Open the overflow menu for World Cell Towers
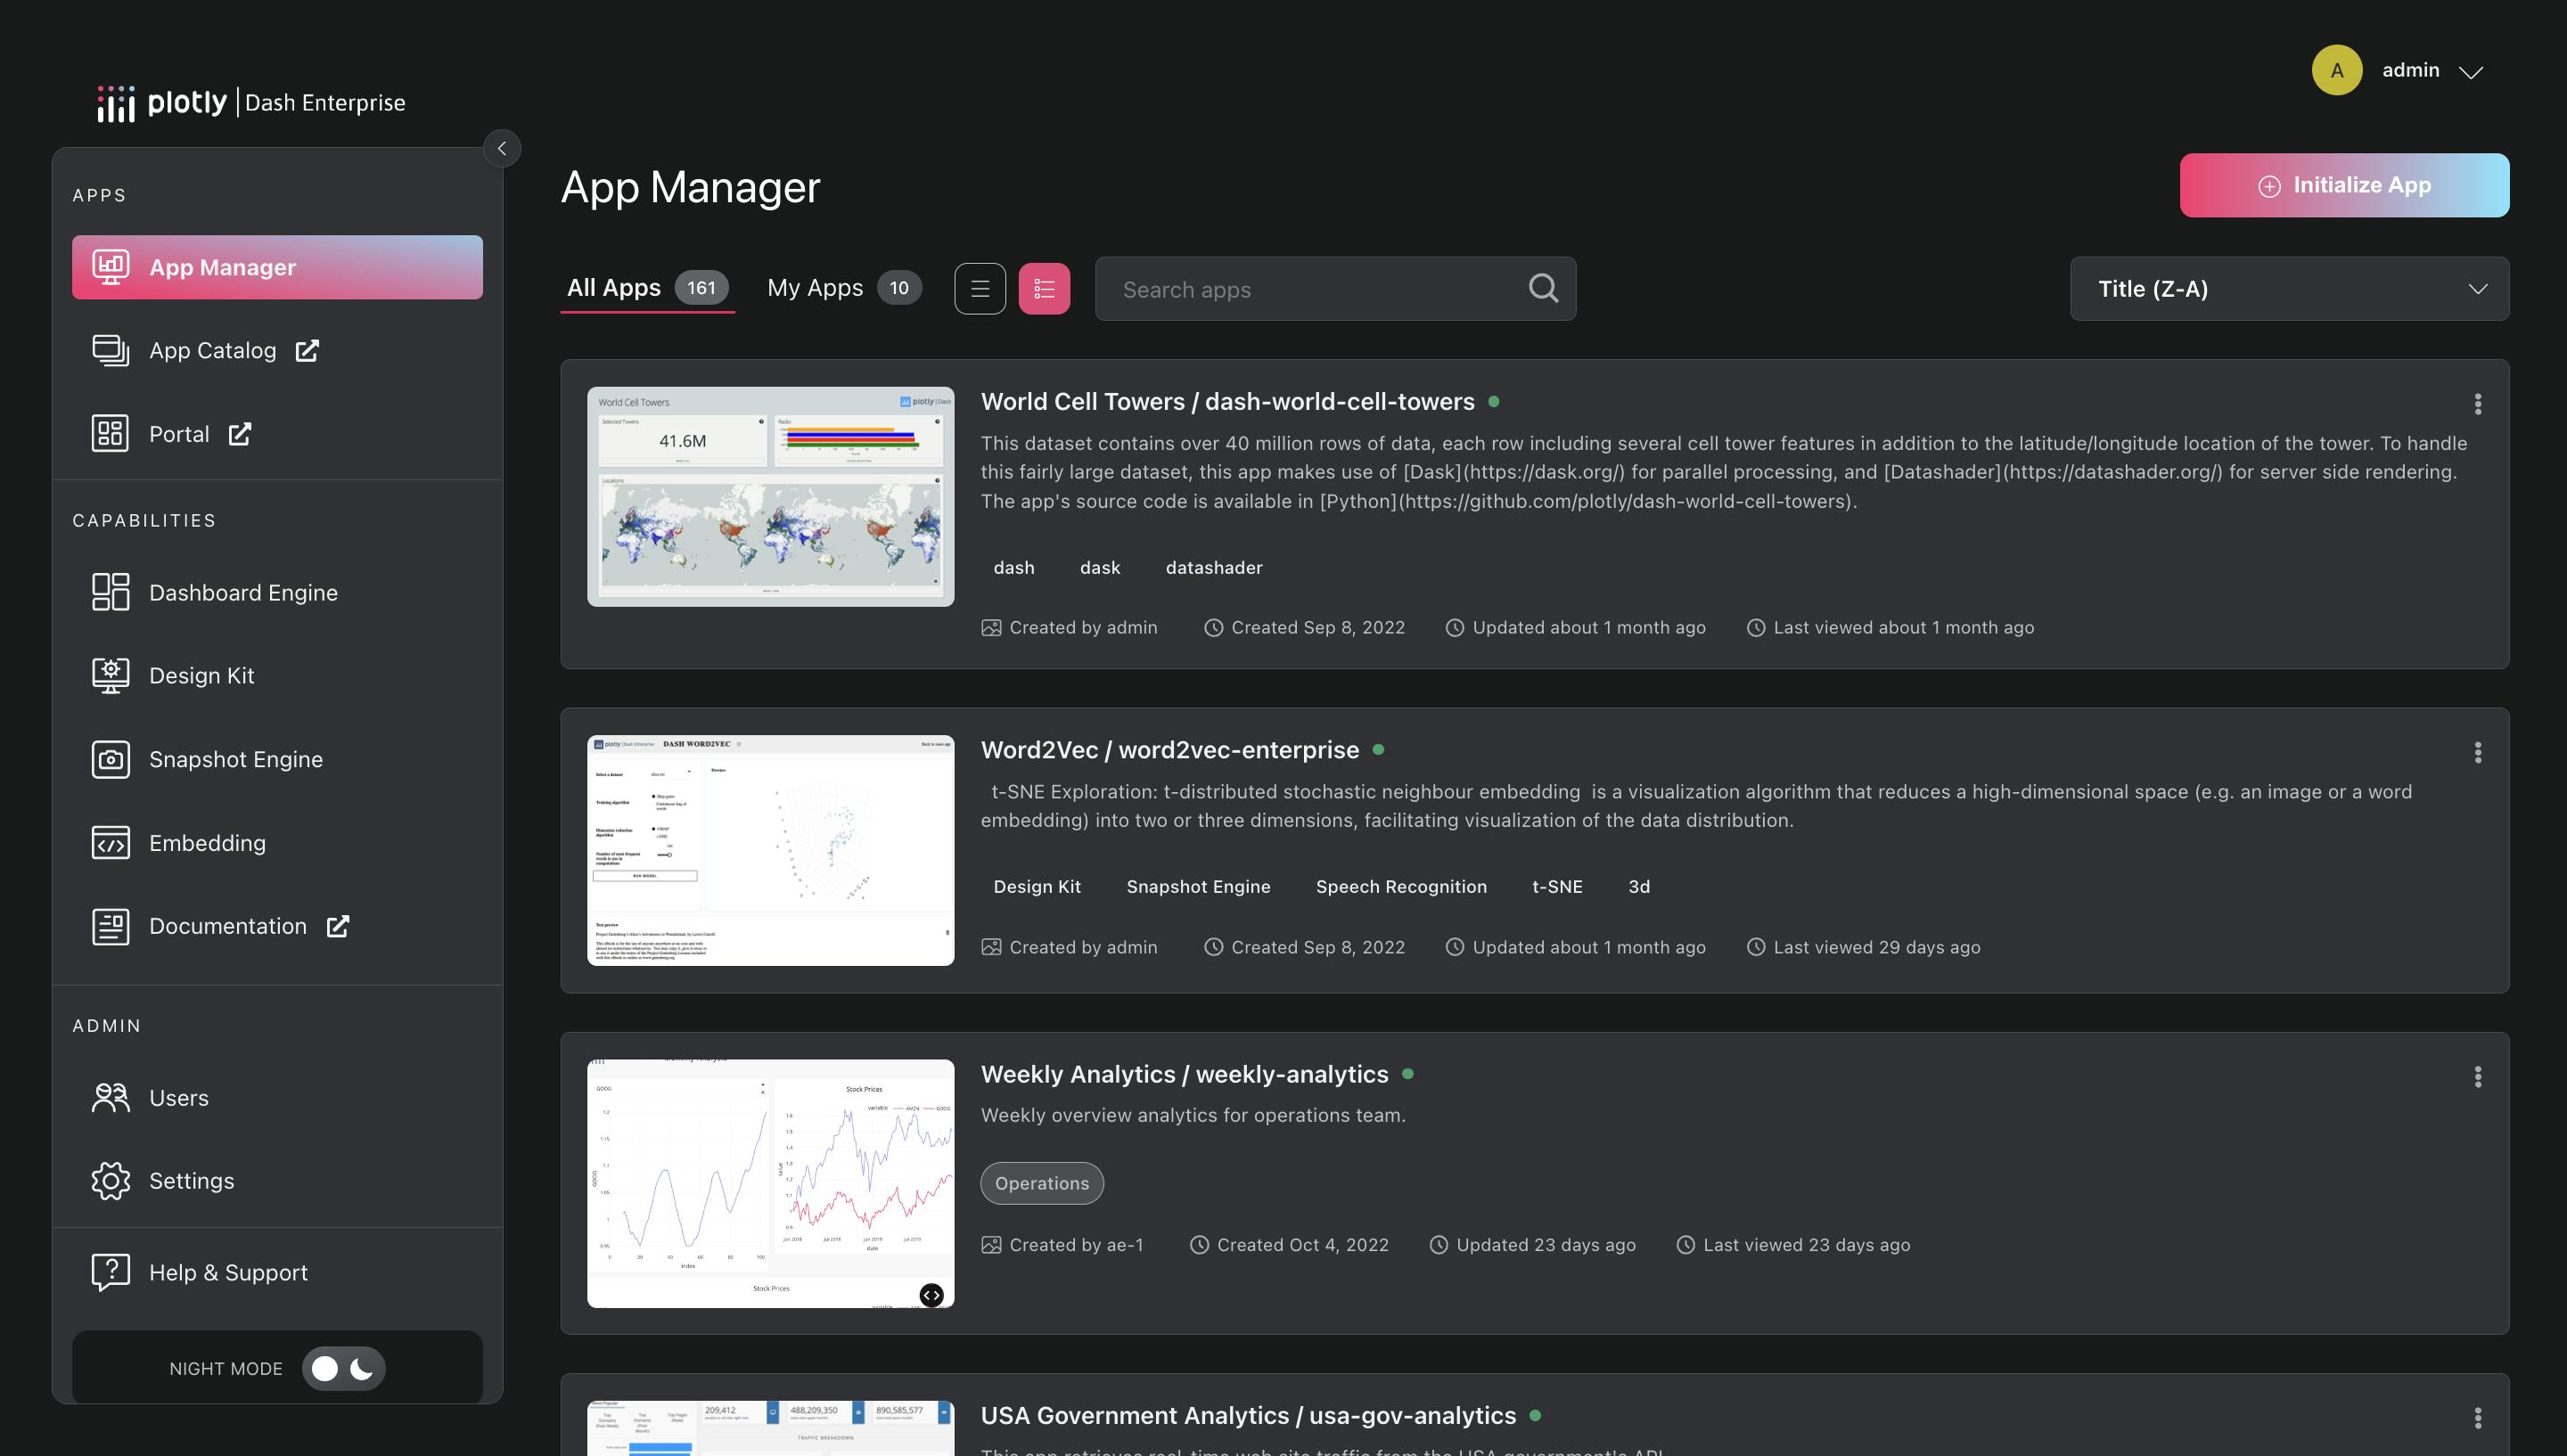 (2479, 405)
